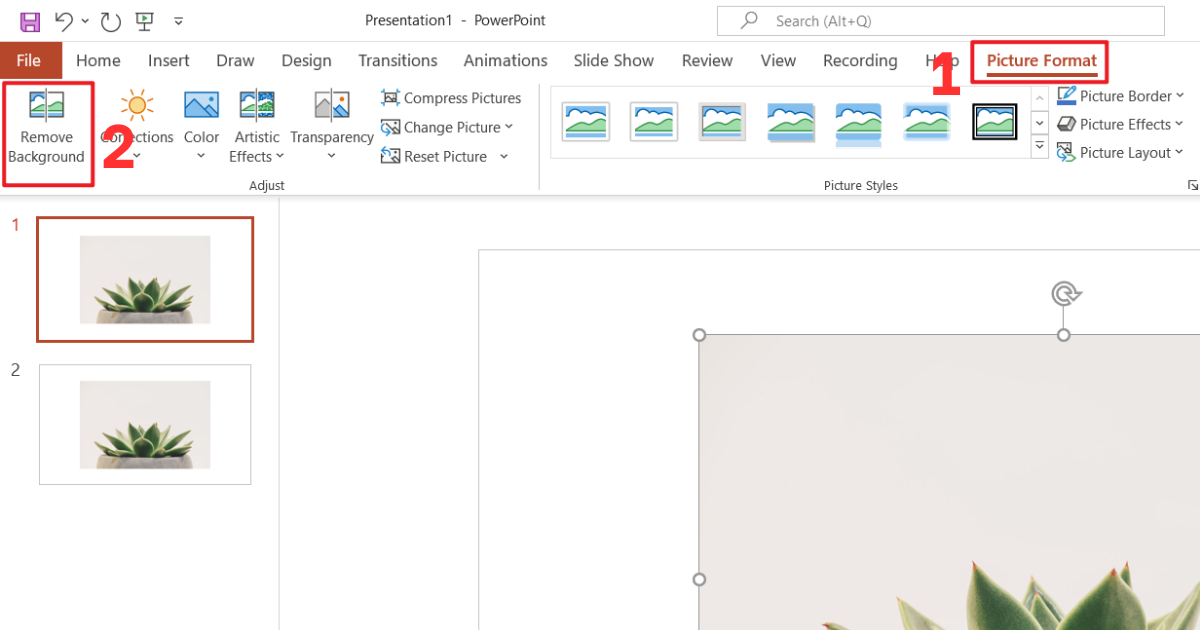Open Customize Quick Access Toolbar dropdown

(x=178, y=21)
